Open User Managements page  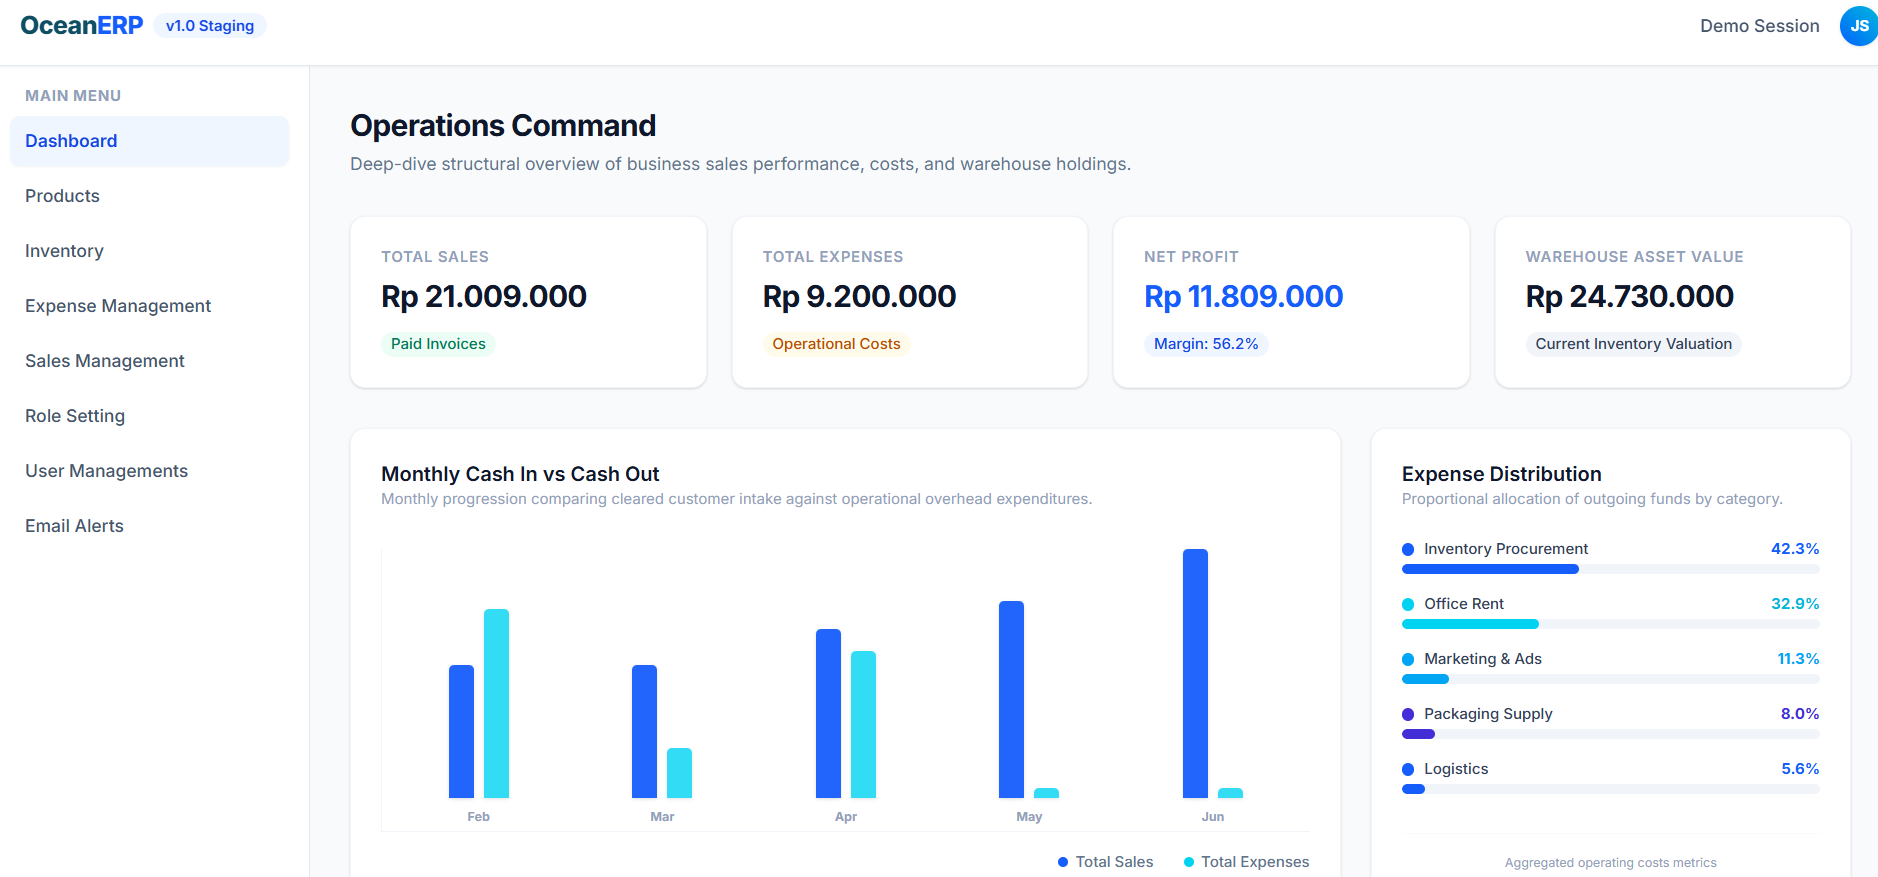pyautogui.click(x=149, y=471)
